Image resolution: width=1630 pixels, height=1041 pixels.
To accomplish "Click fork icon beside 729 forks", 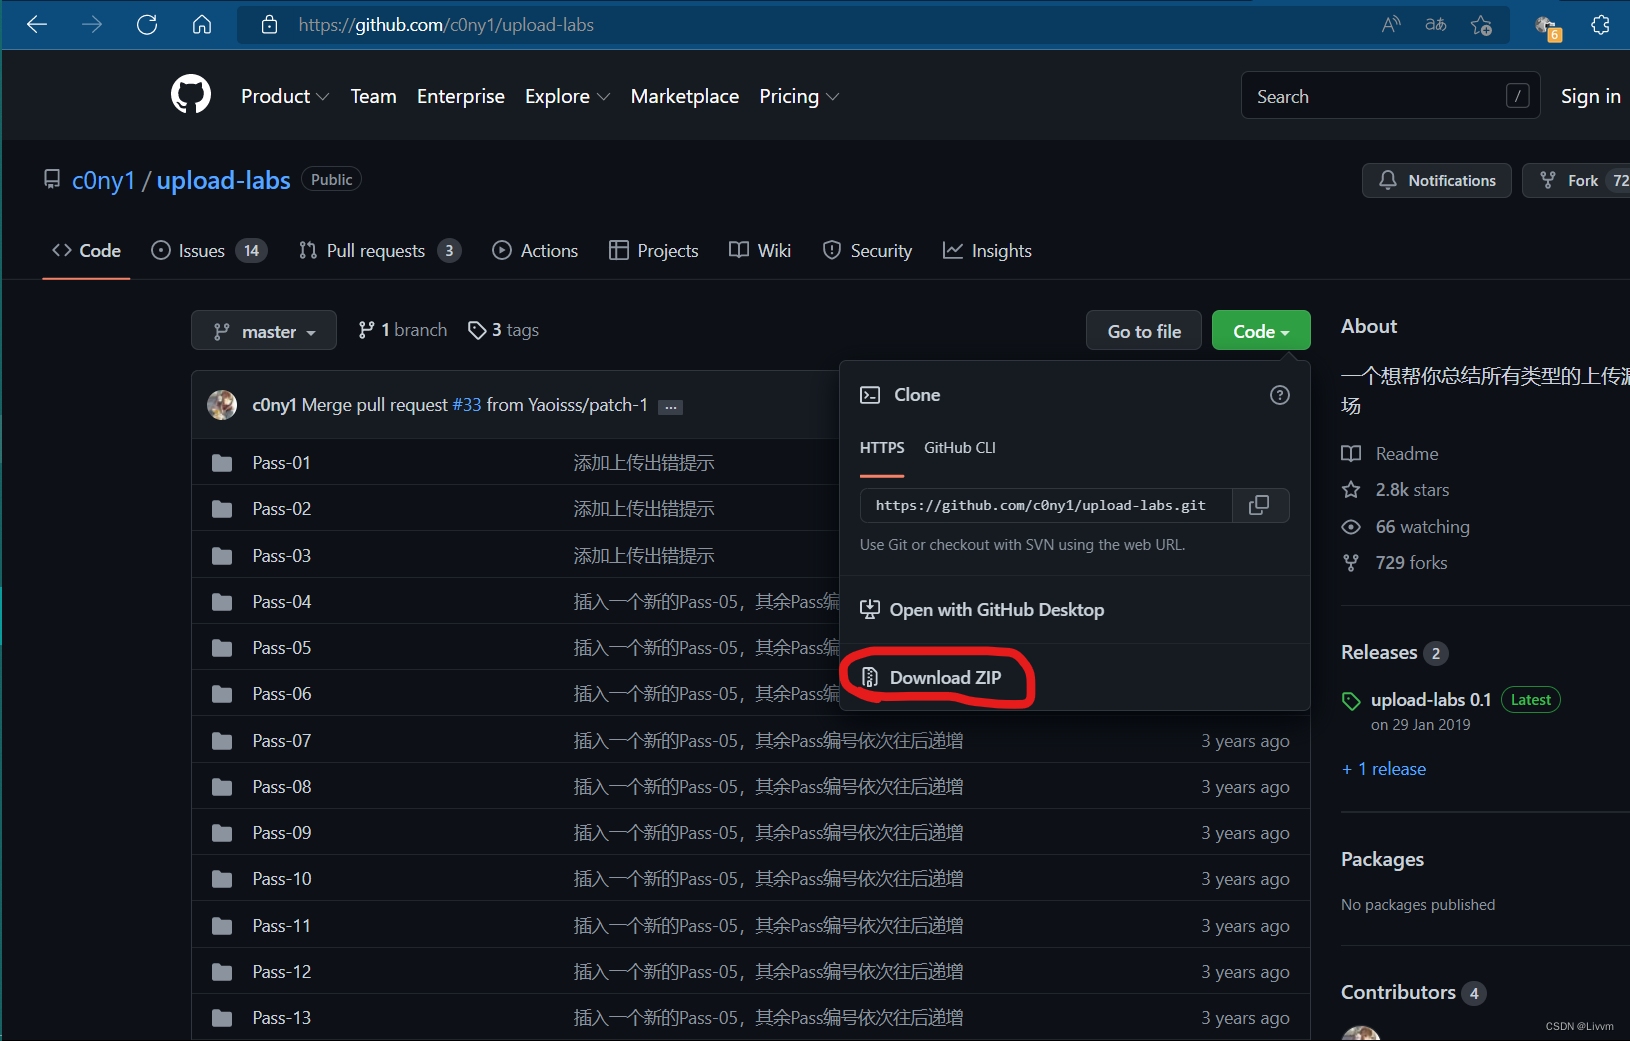I will [1351, 563].
